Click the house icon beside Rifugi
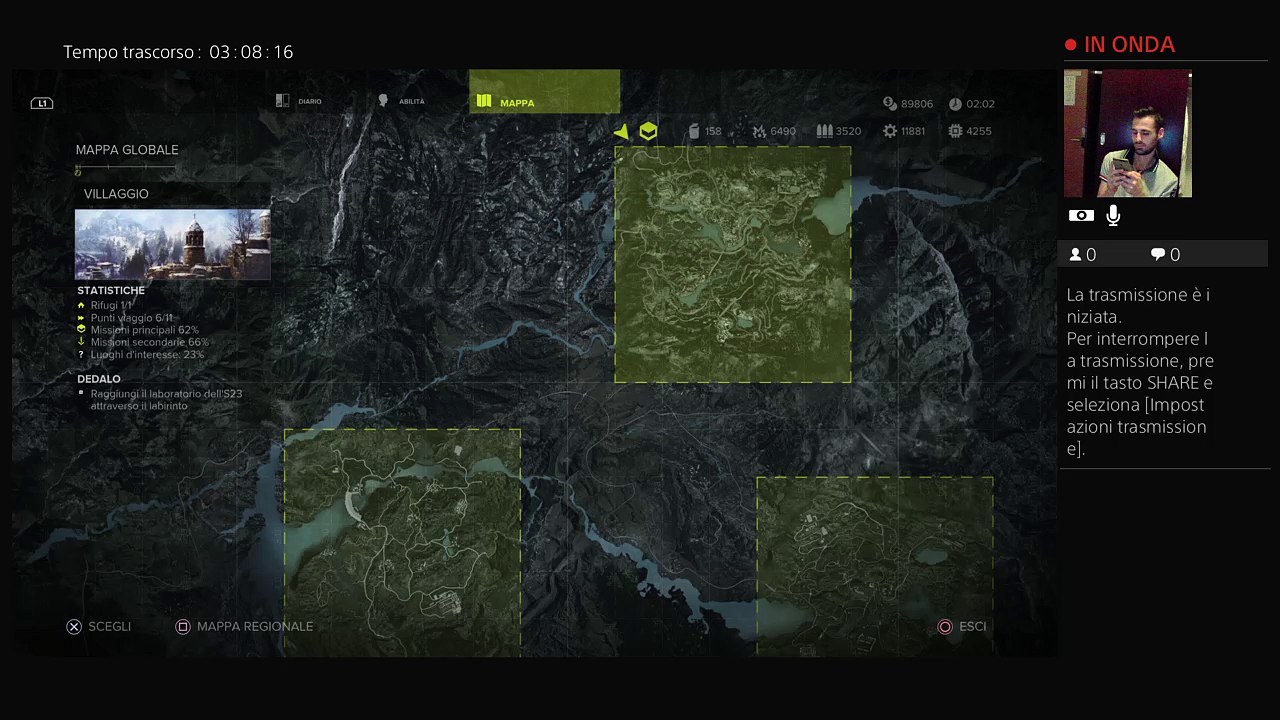 [x=81, y=305]
